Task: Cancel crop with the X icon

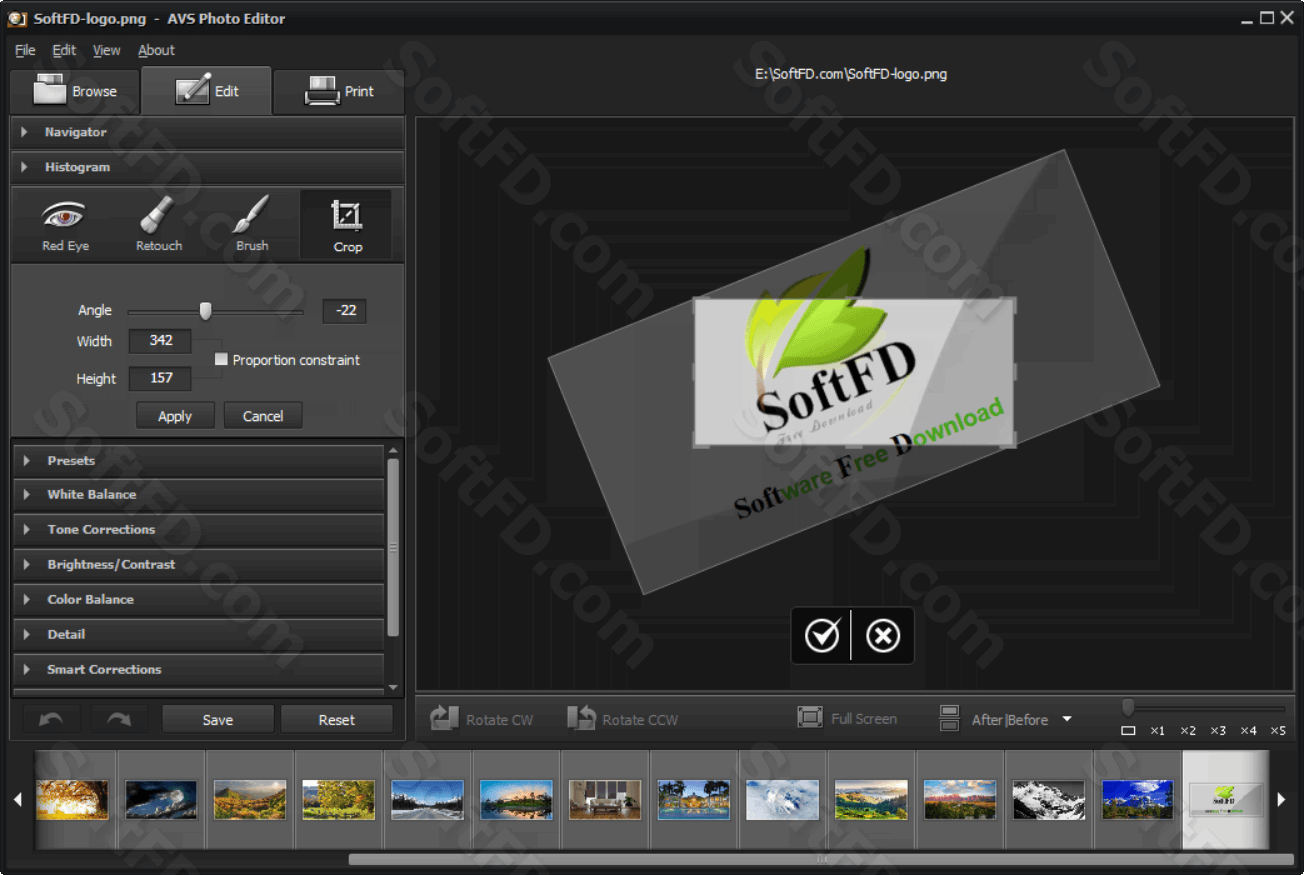Action: (x=883, y=635)
